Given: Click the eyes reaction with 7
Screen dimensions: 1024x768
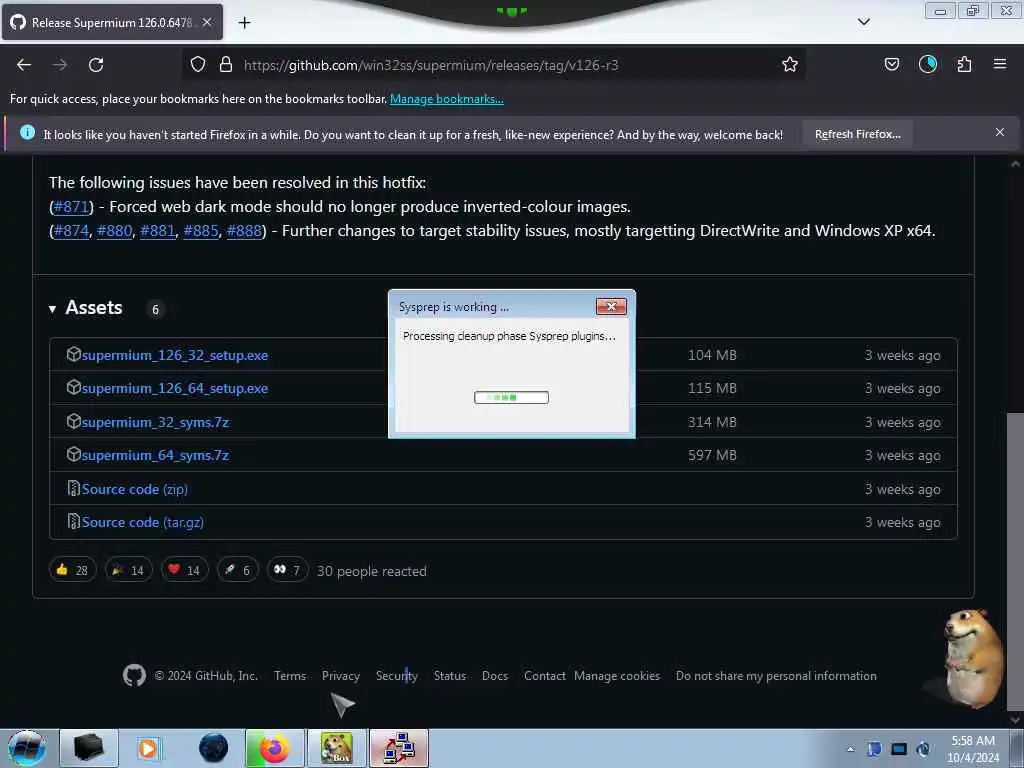Looking at the screenshot, I should click(x=287, y=570).
